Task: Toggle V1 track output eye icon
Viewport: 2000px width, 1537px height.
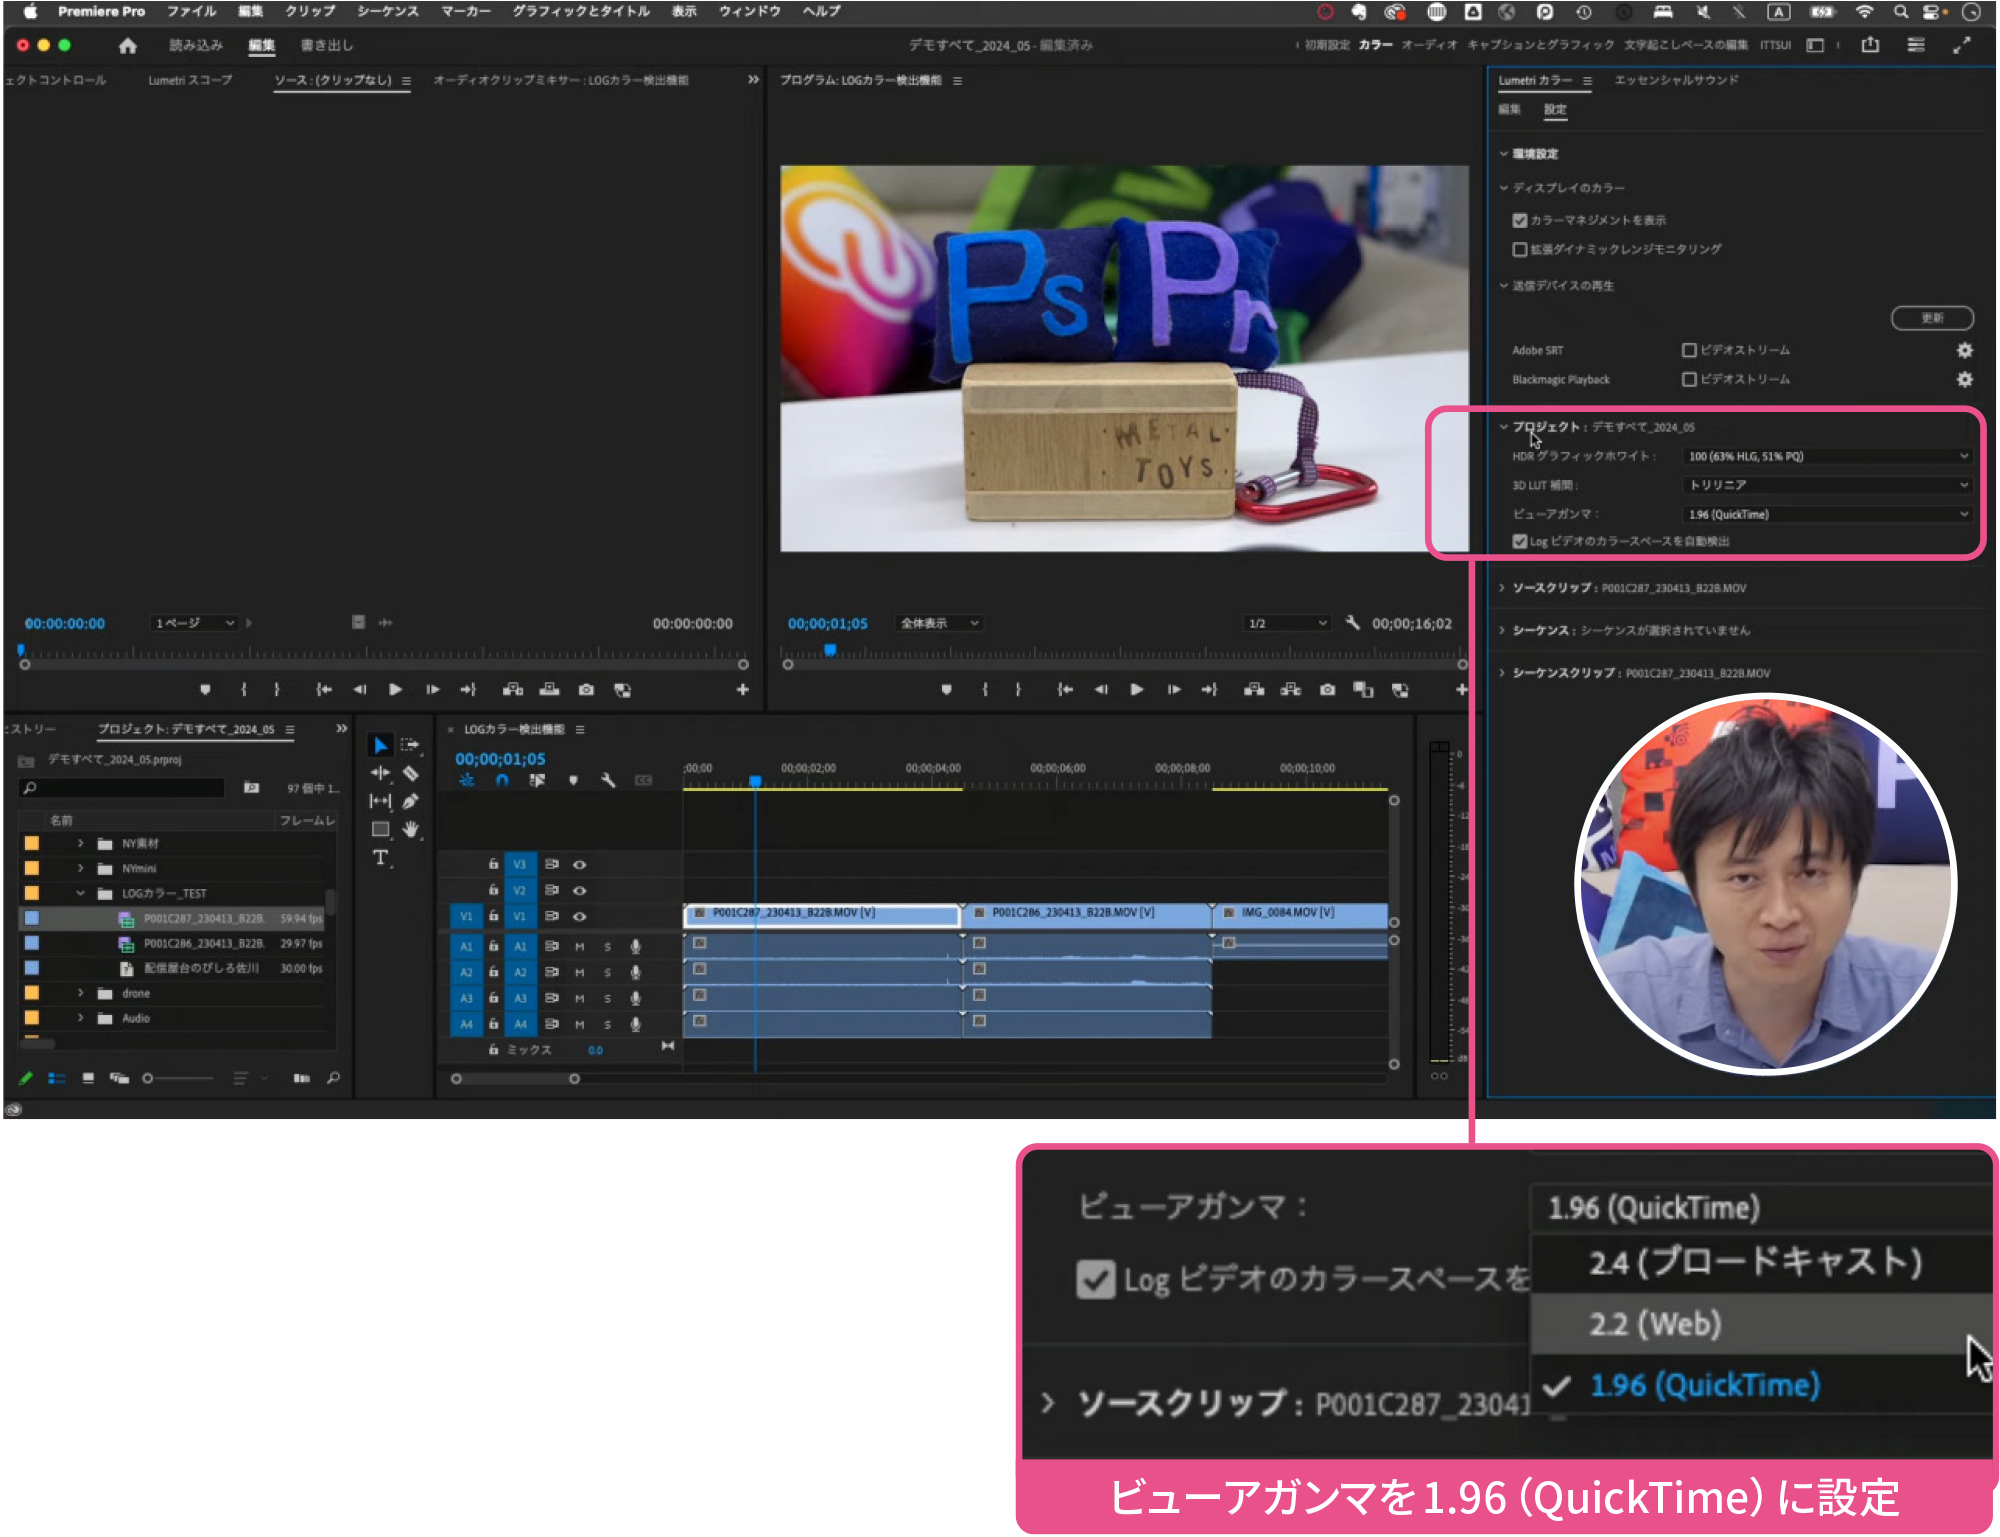Action: (x=579, y=916)
